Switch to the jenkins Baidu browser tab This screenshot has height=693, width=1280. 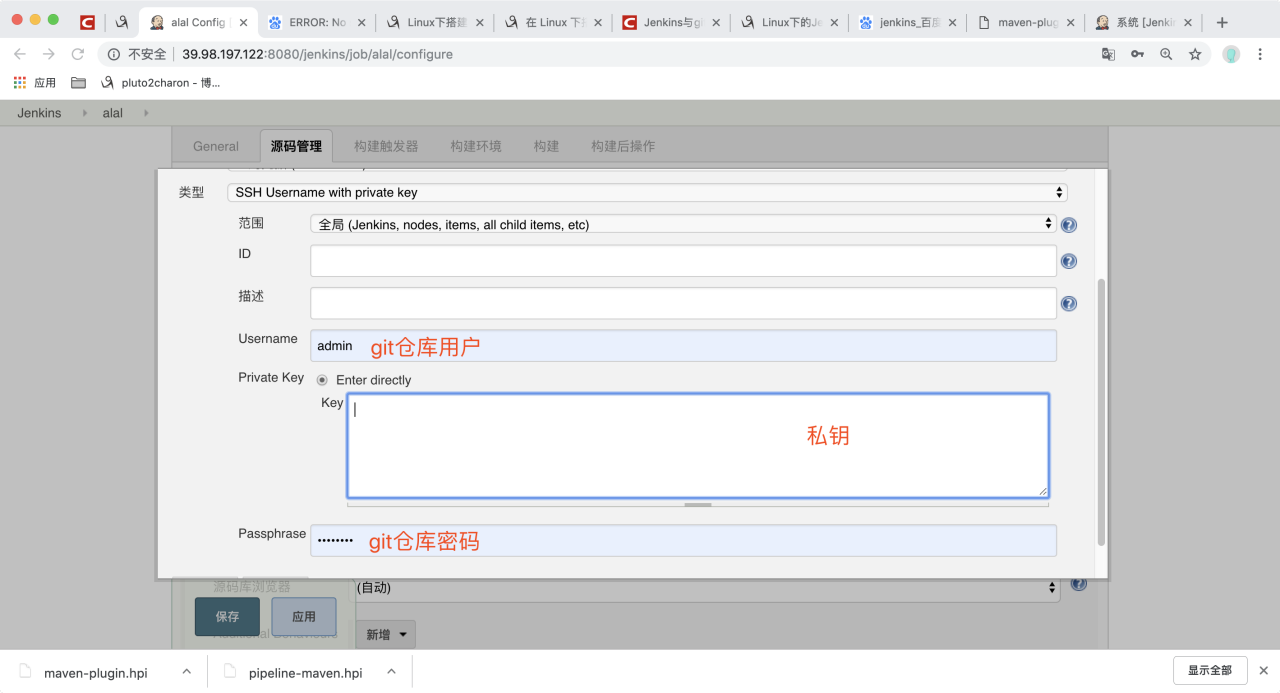coord(910,22)
